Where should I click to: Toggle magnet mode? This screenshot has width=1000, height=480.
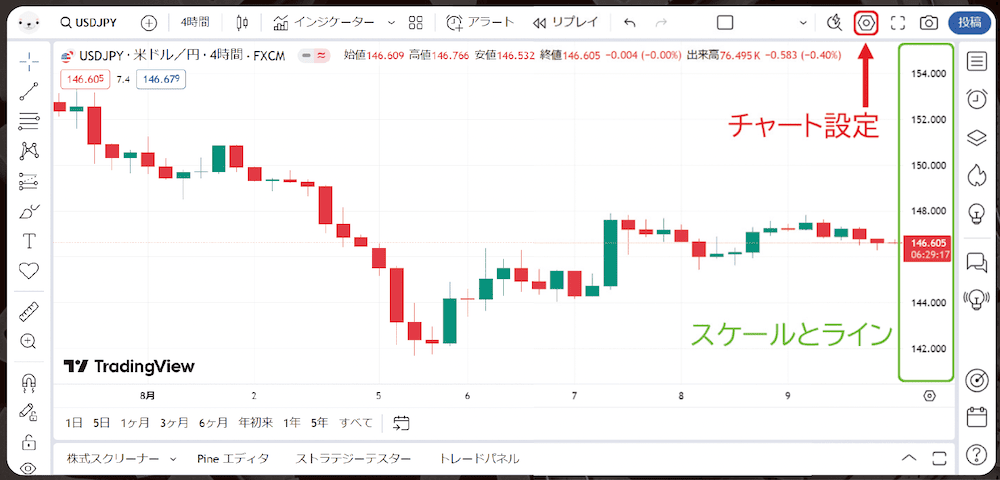[x=29, y=382]
